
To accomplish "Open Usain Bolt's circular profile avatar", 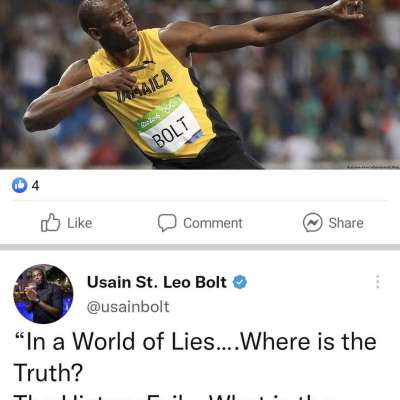I will (x=43, y=294).
